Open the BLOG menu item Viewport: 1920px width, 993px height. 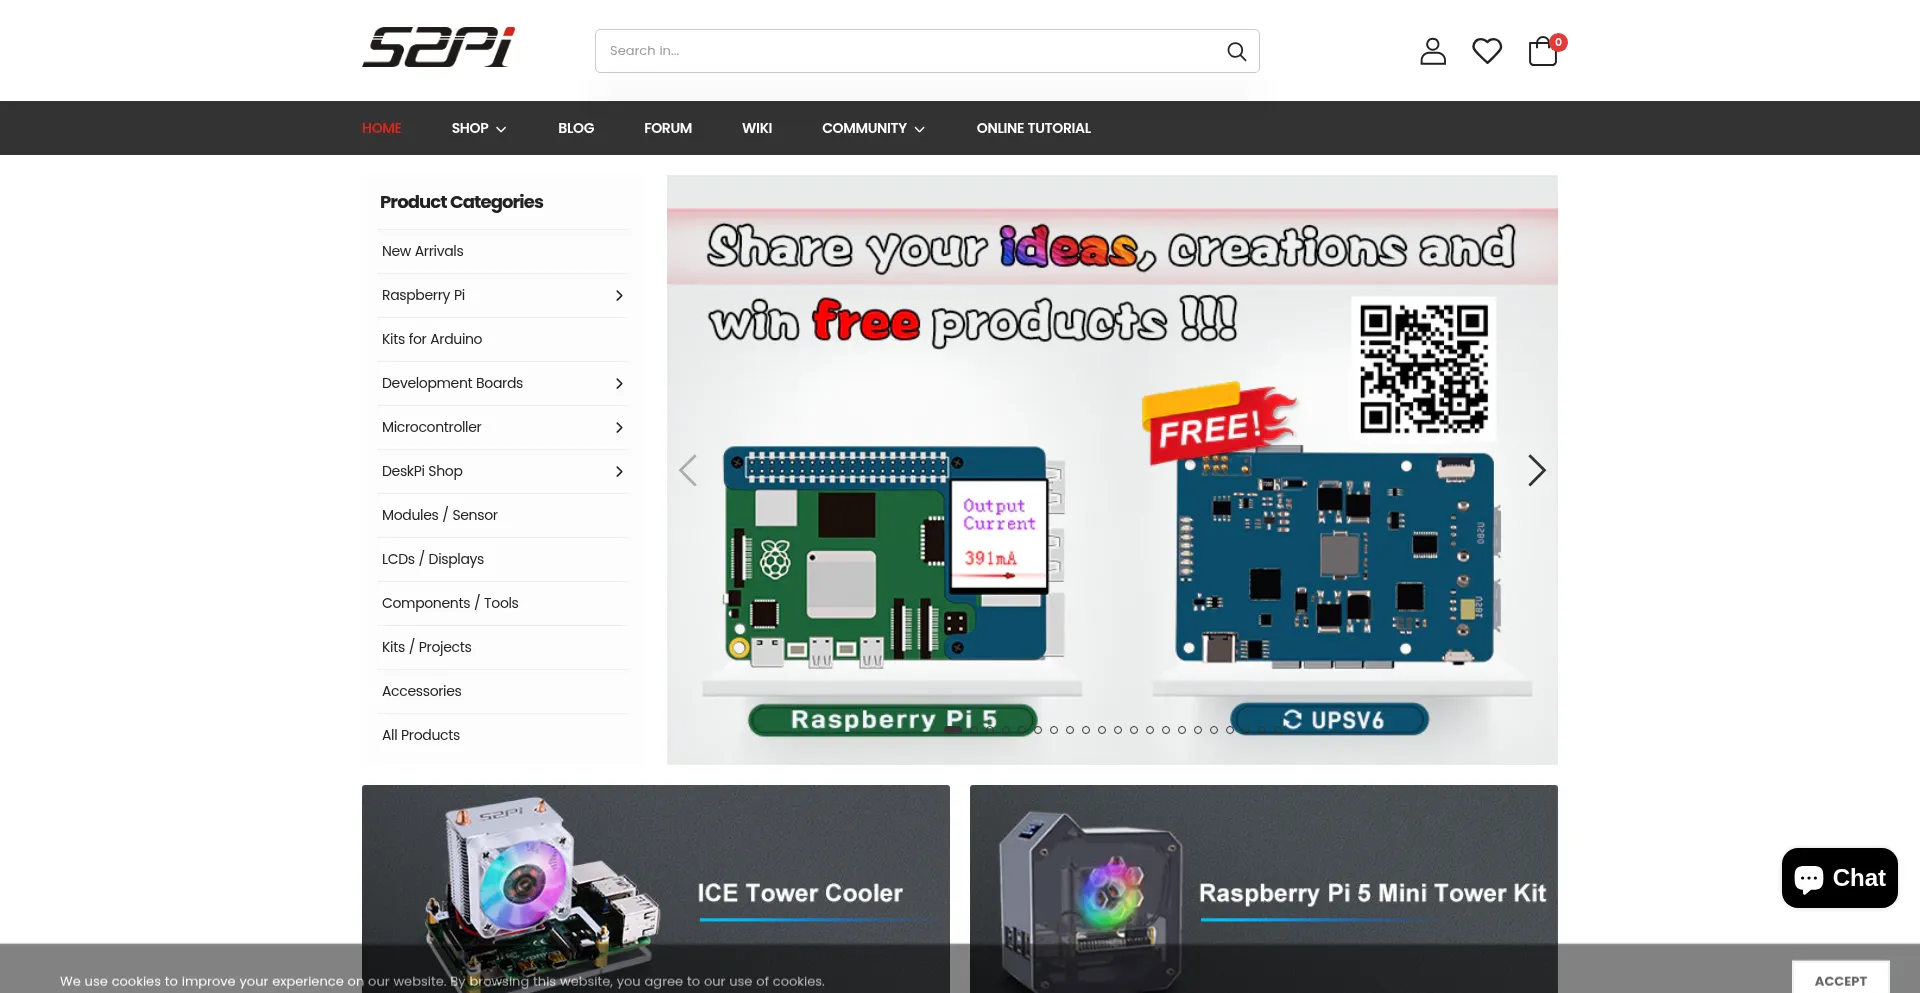[576, 128]
